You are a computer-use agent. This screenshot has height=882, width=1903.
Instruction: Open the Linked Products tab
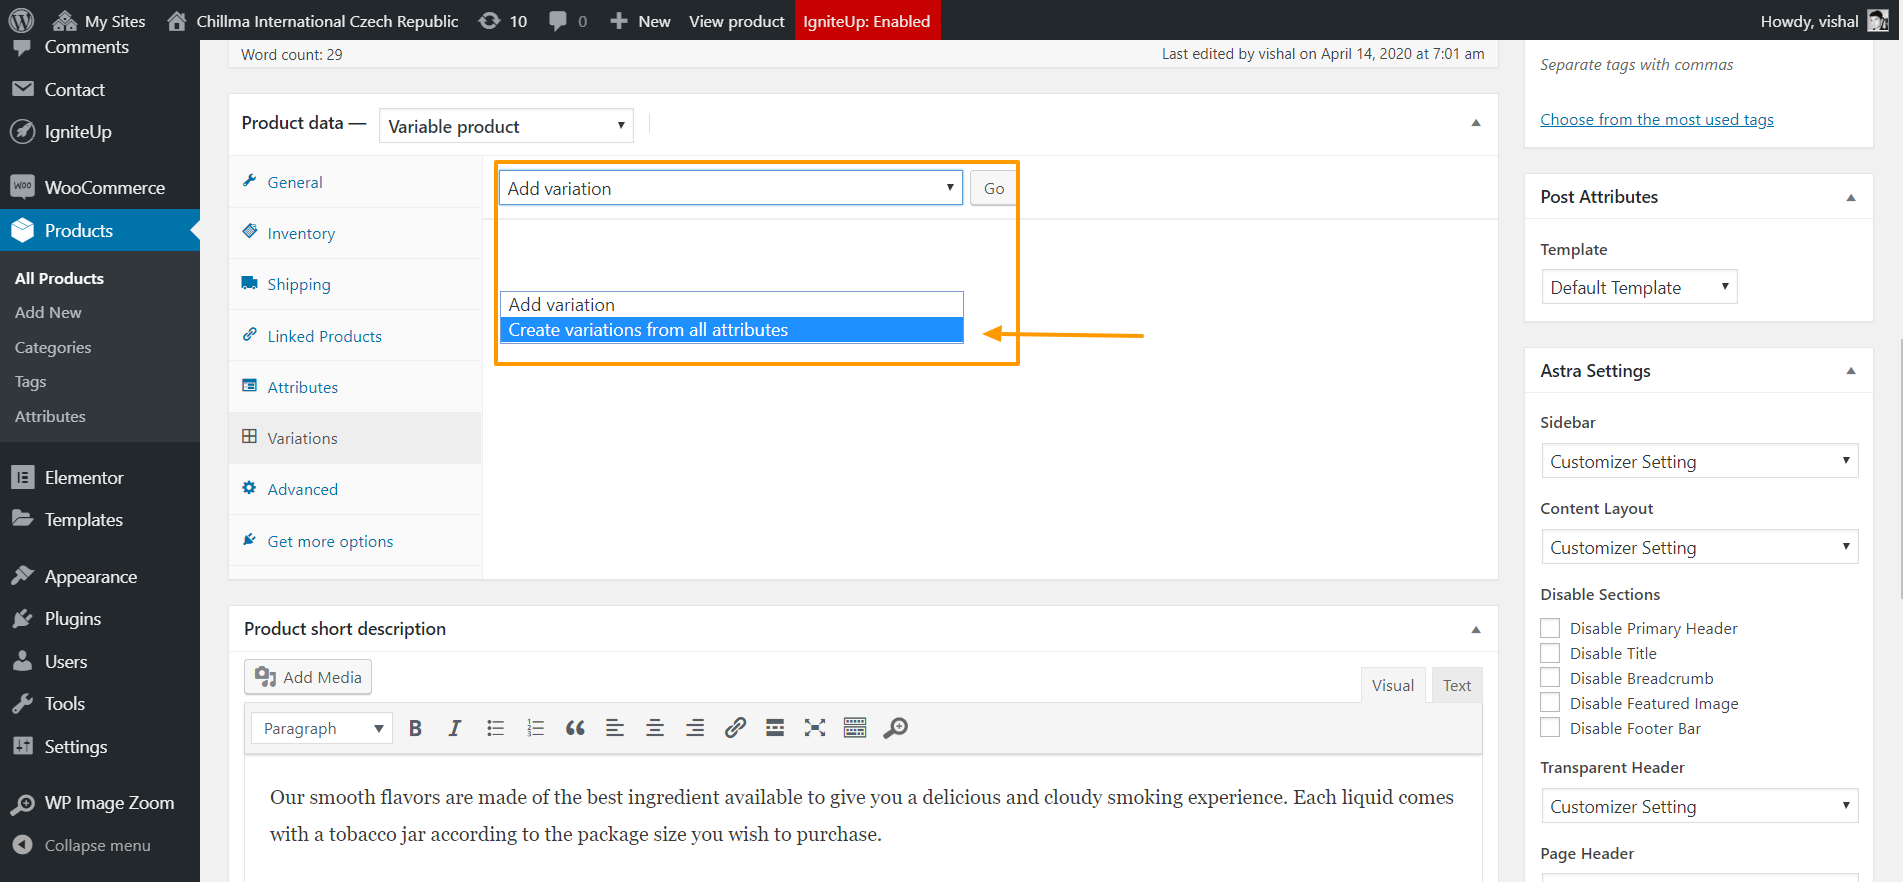355,336
